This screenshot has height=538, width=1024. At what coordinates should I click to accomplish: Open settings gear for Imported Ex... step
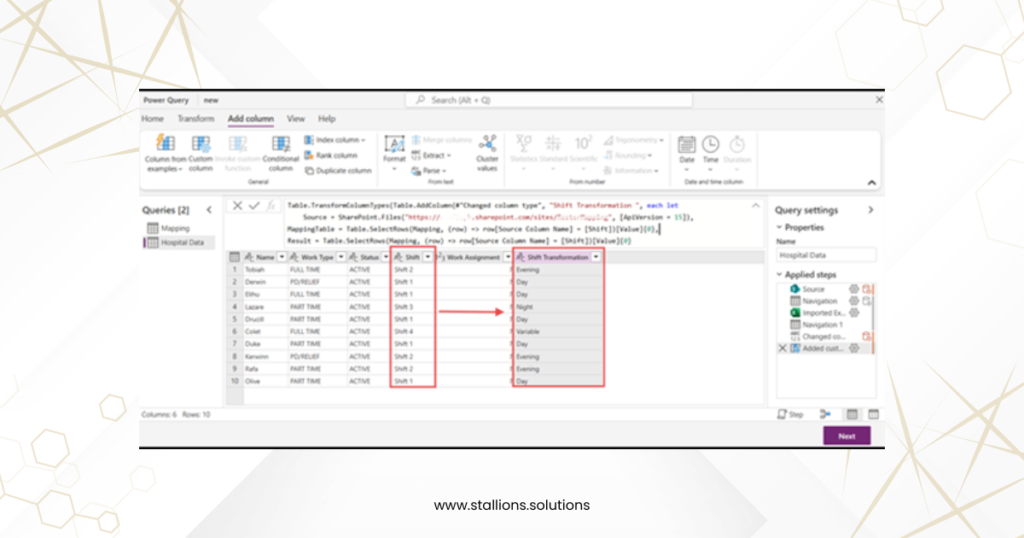pyautogui.click(x=854, y=313)
